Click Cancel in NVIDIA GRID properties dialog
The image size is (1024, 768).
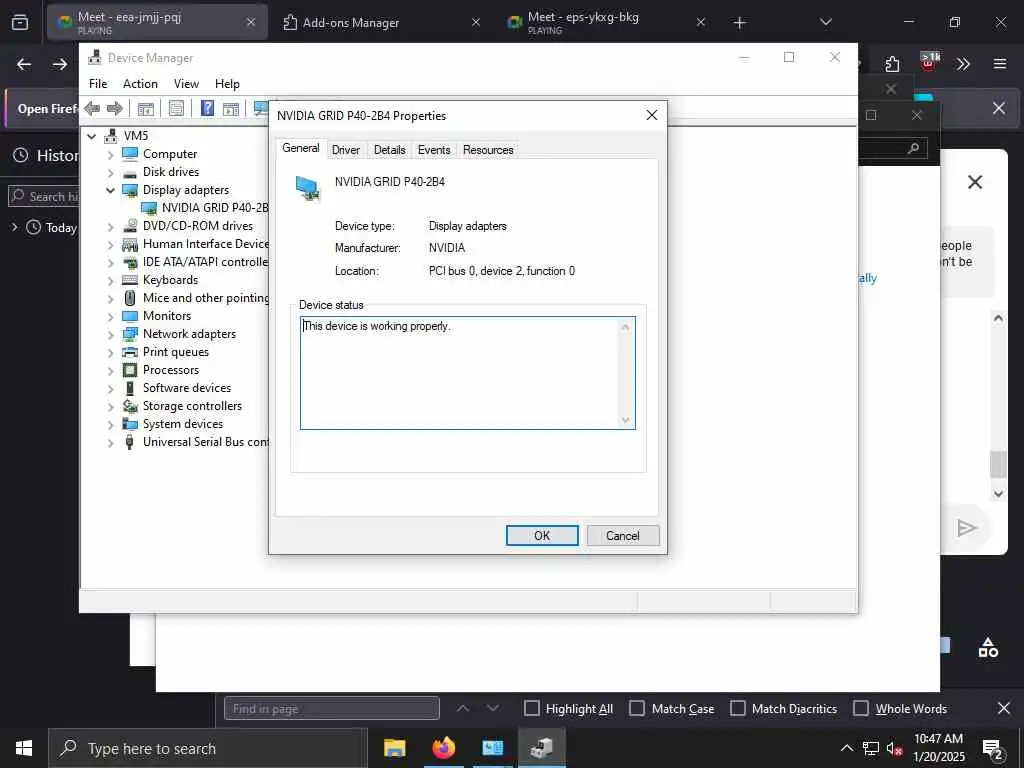click(622, 536)
